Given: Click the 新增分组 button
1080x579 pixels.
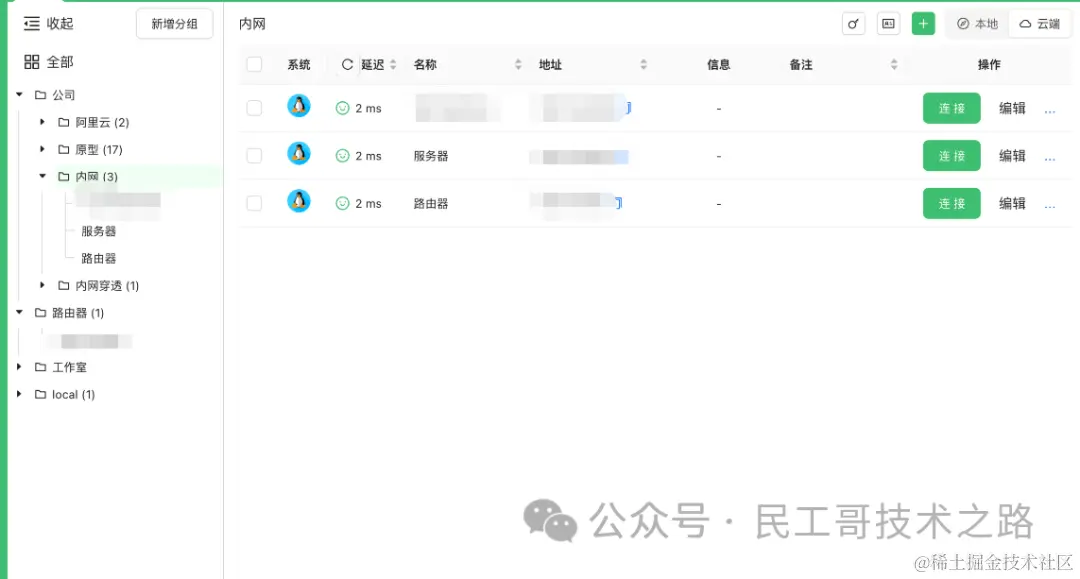Looking at the screenshot, I should [x=174, y=23].
